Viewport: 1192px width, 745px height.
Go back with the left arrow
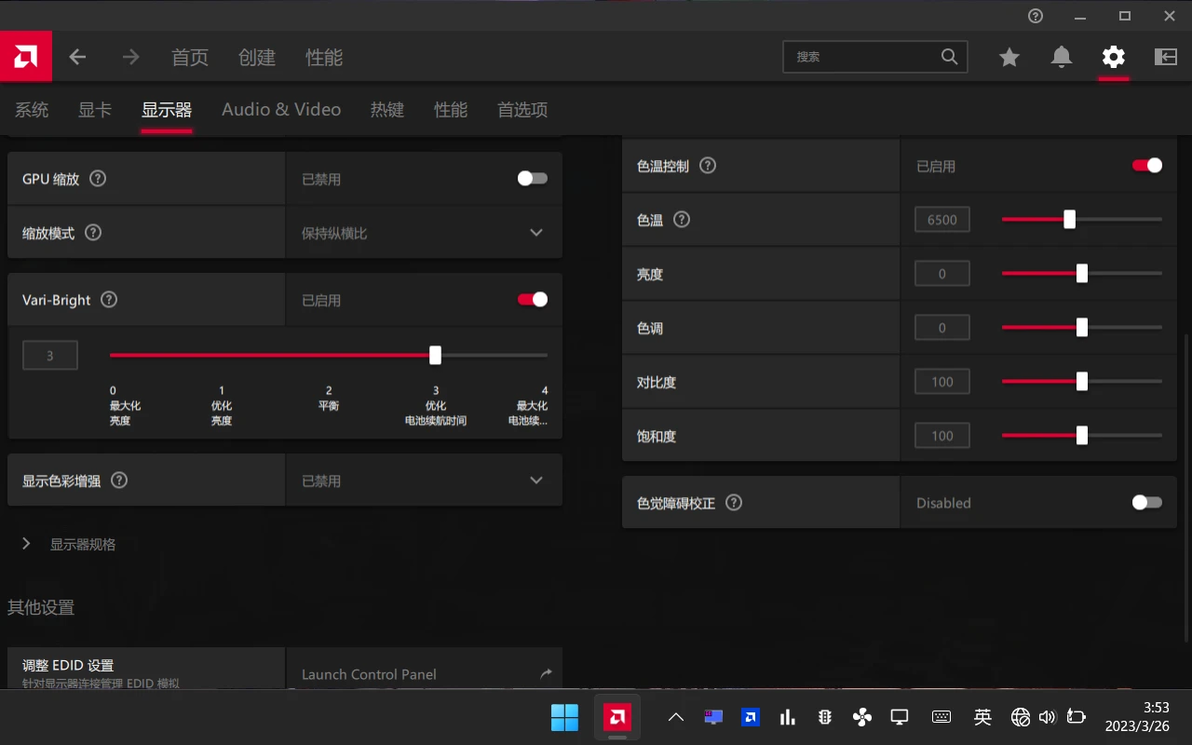coord(78,57)
